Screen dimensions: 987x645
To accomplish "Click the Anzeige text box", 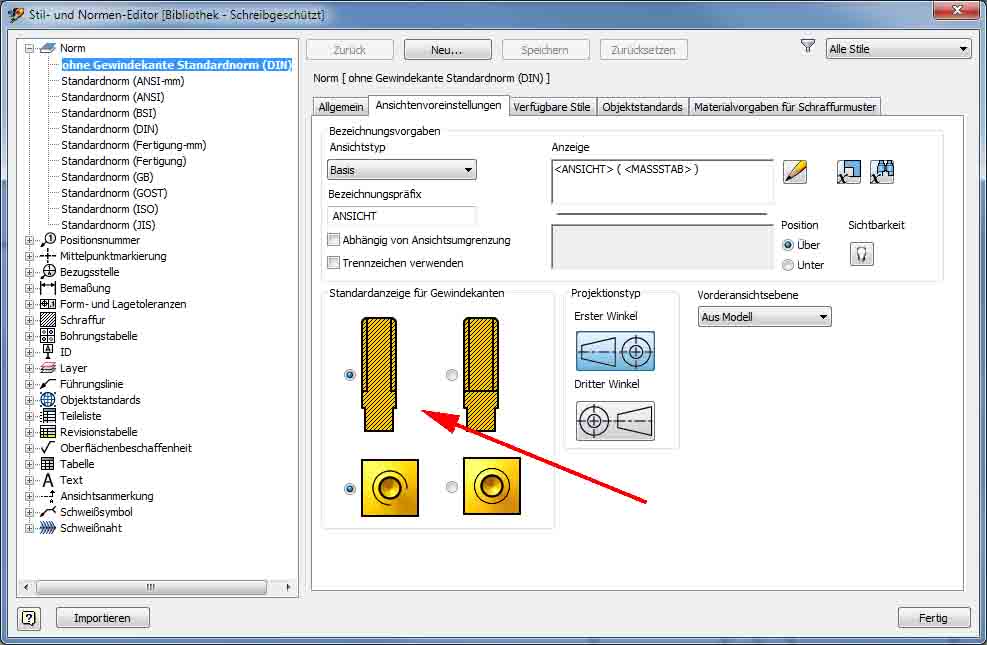I will [662, 182].
